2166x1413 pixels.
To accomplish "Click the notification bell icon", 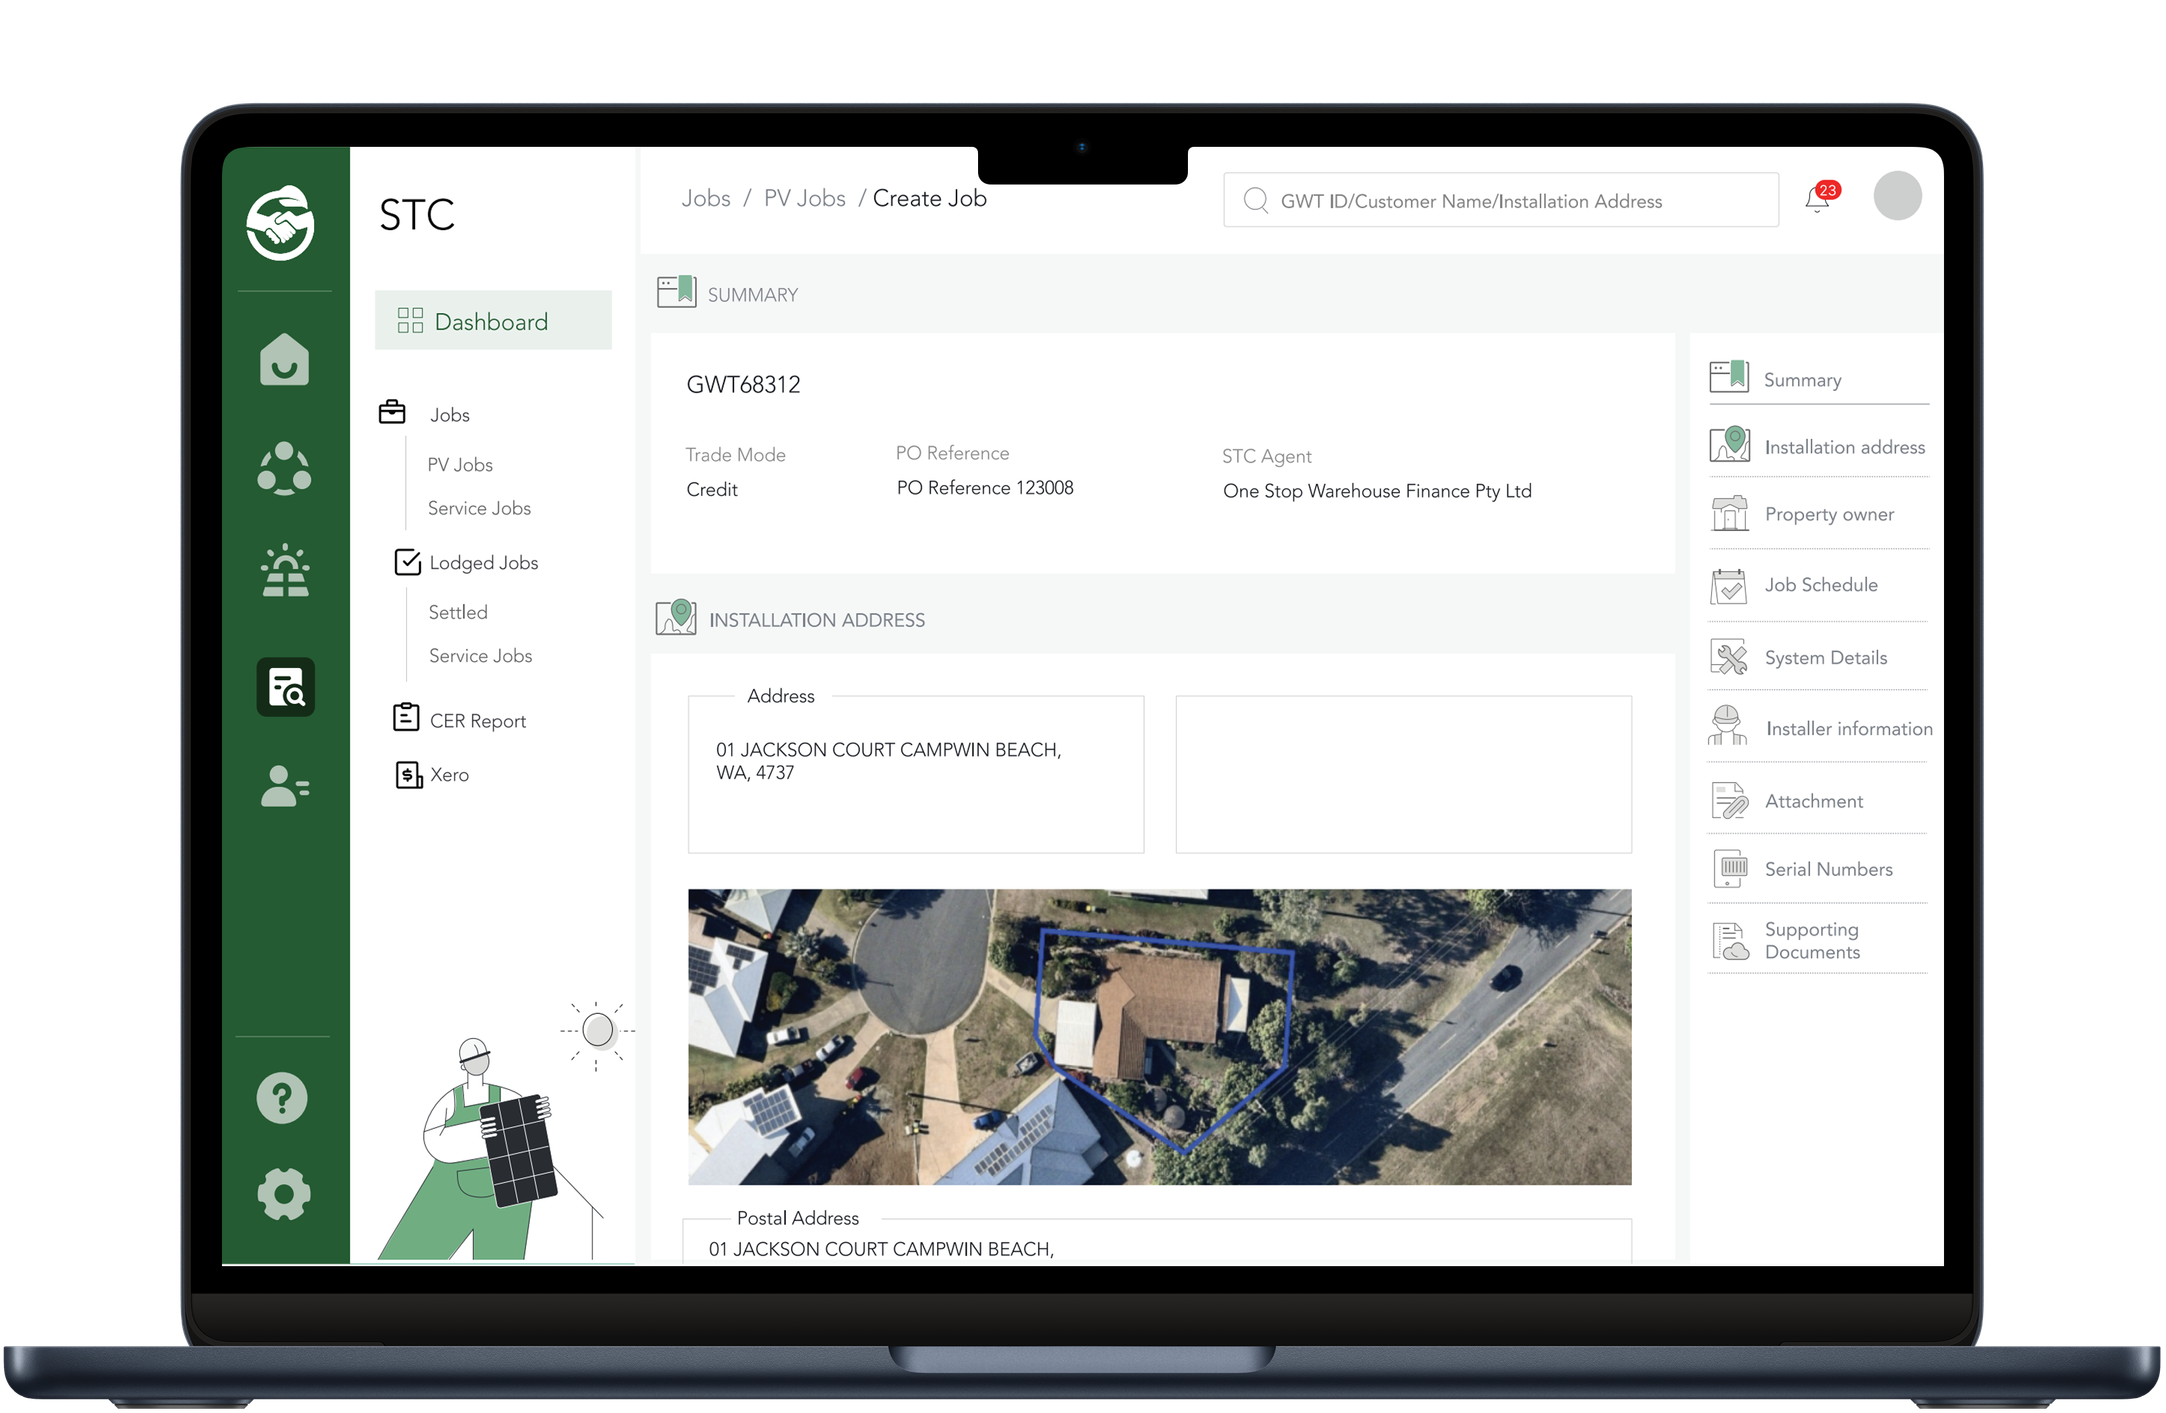I will pos(1817,199).
